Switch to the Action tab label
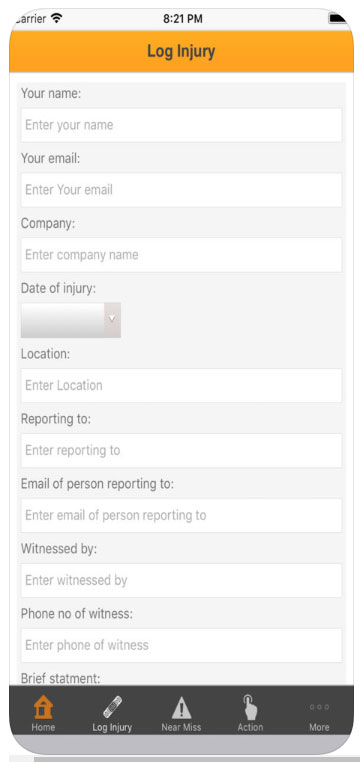 click(x=250, y=727)
